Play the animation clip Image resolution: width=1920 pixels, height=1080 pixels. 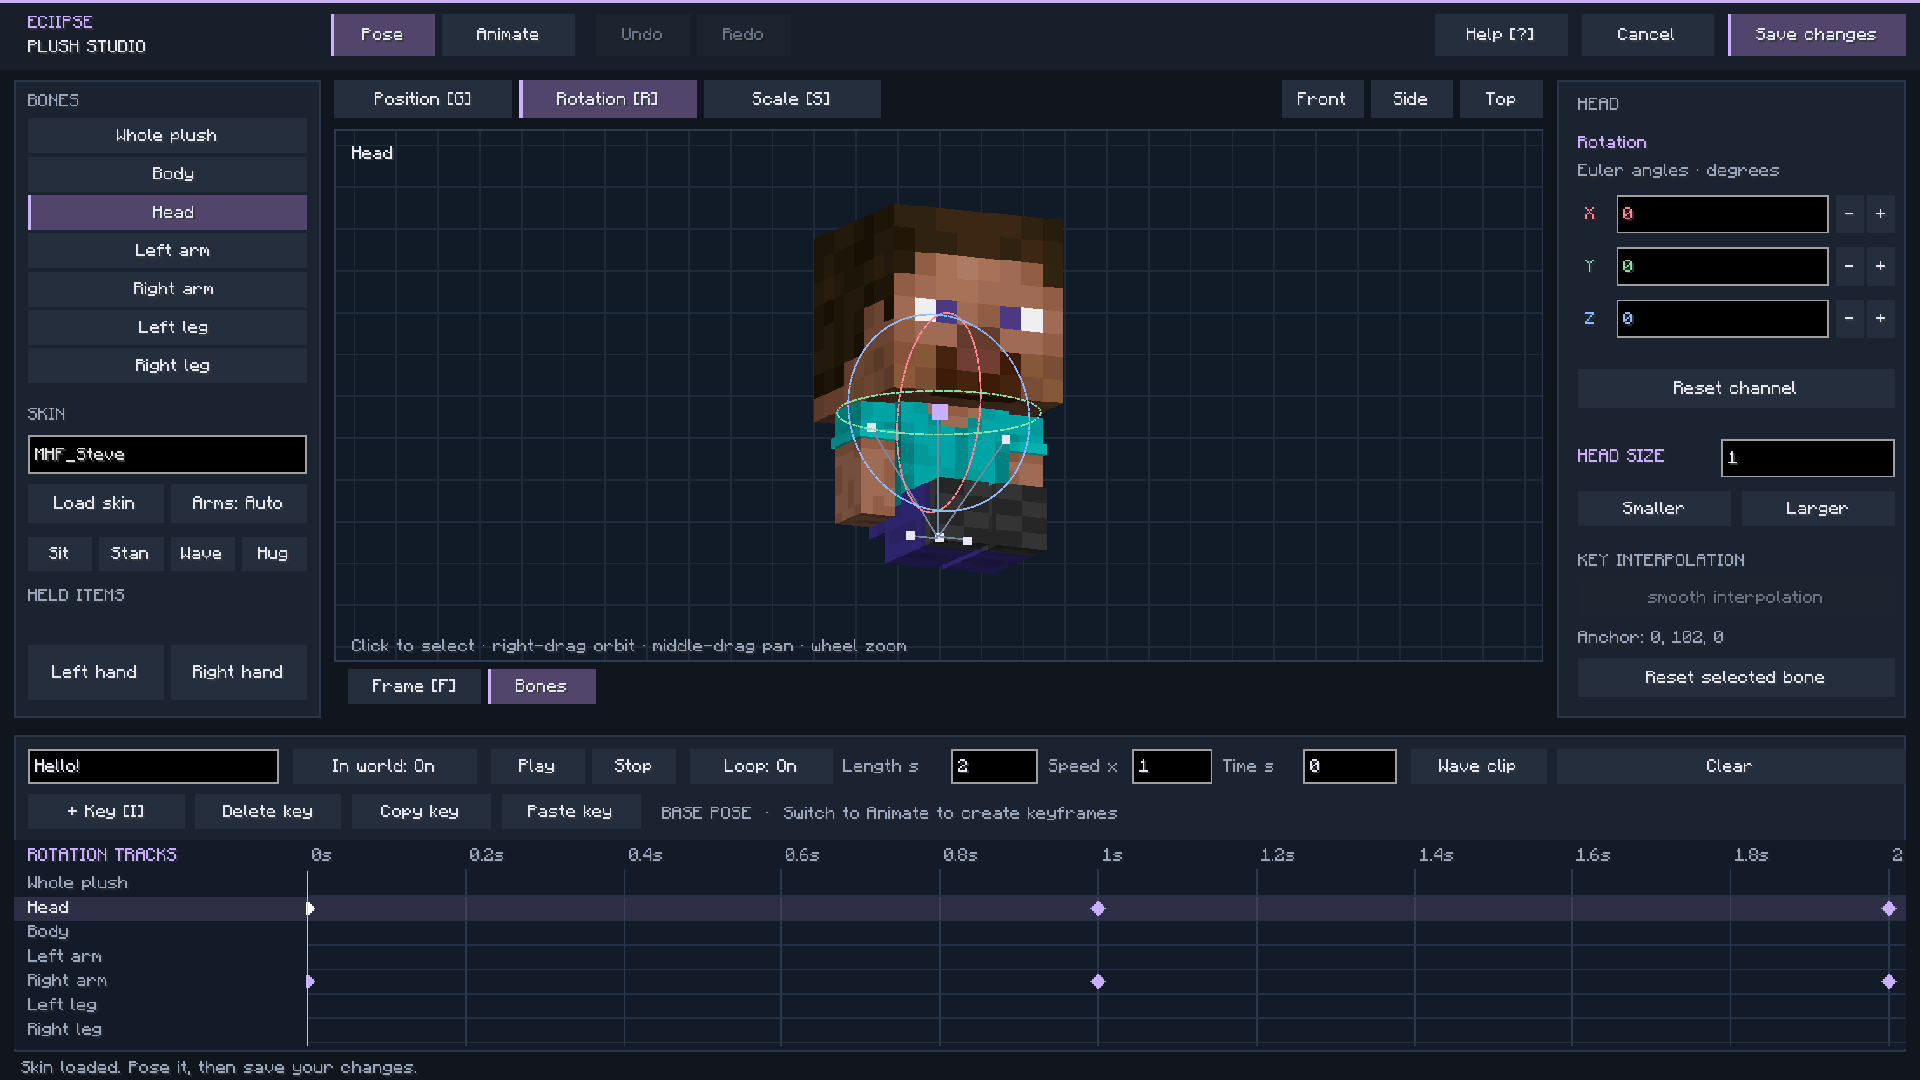pyautogui.click(x=537, y=766)
